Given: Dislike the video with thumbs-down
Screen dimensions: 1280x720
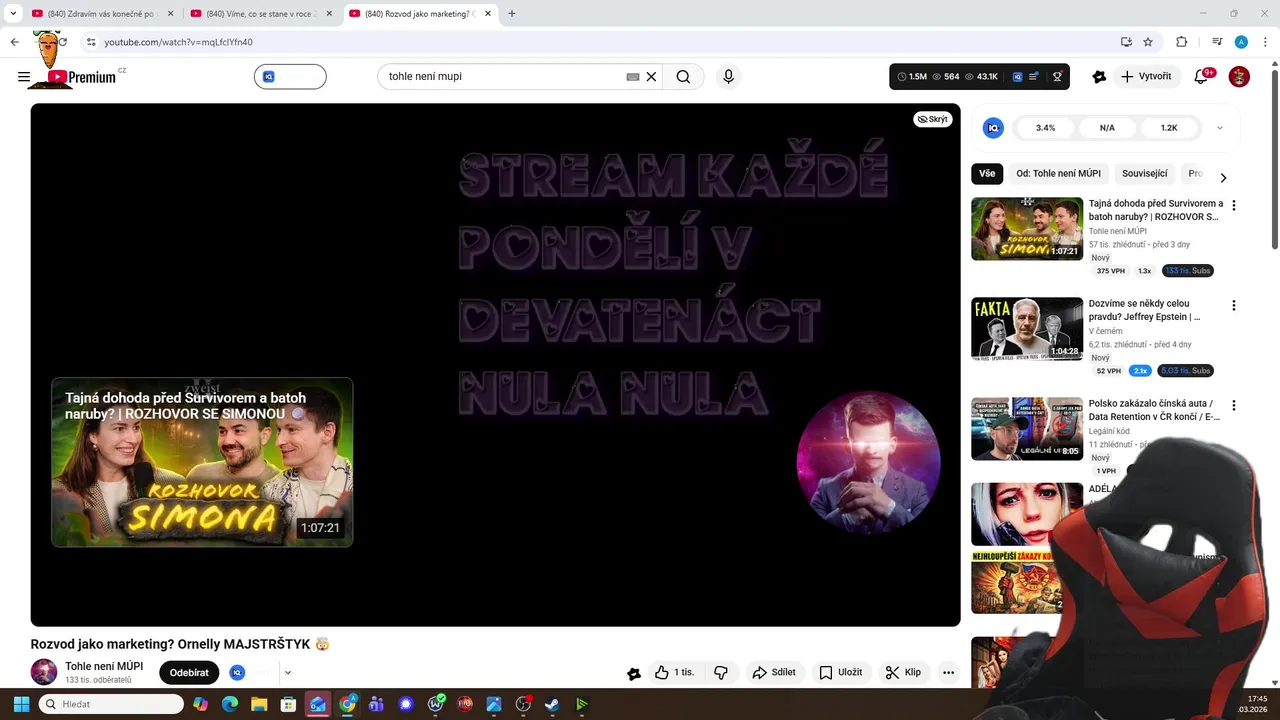Looking at the screenshot, I should point(721,672).
